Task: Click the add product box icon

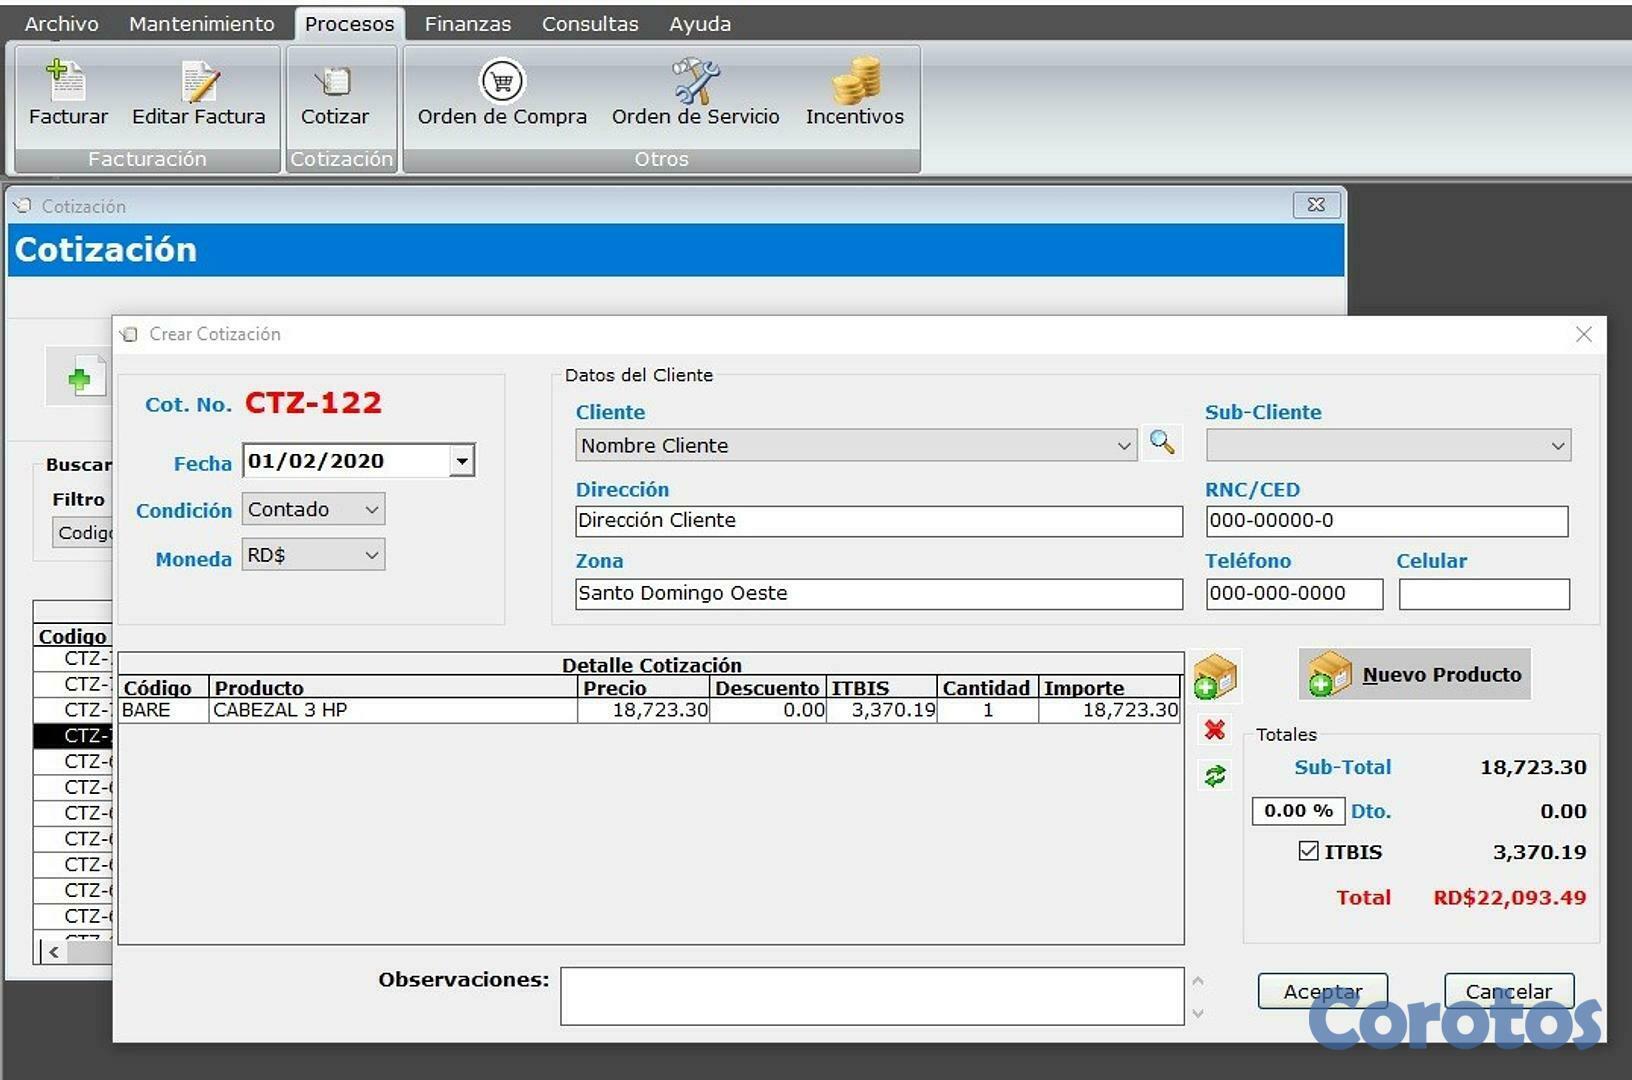Action: (1215, 677)
